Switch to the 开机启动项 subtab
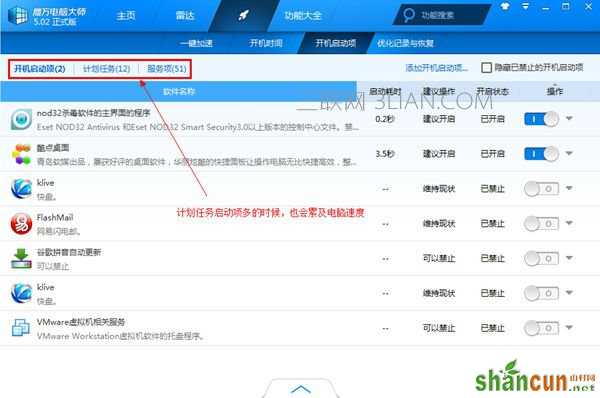The width and height of the screenshot is (600, 398). coord(336,43)
